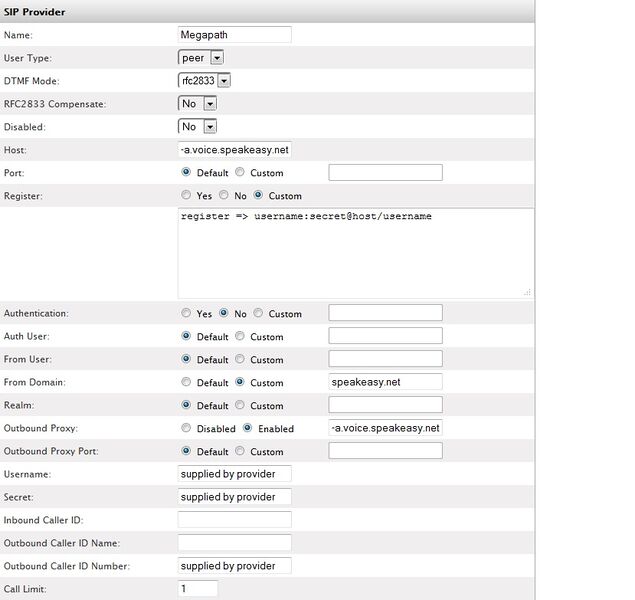Select Custom radio for Auth User
This screenshot has width=635, height=600.
tap(240, 336)
